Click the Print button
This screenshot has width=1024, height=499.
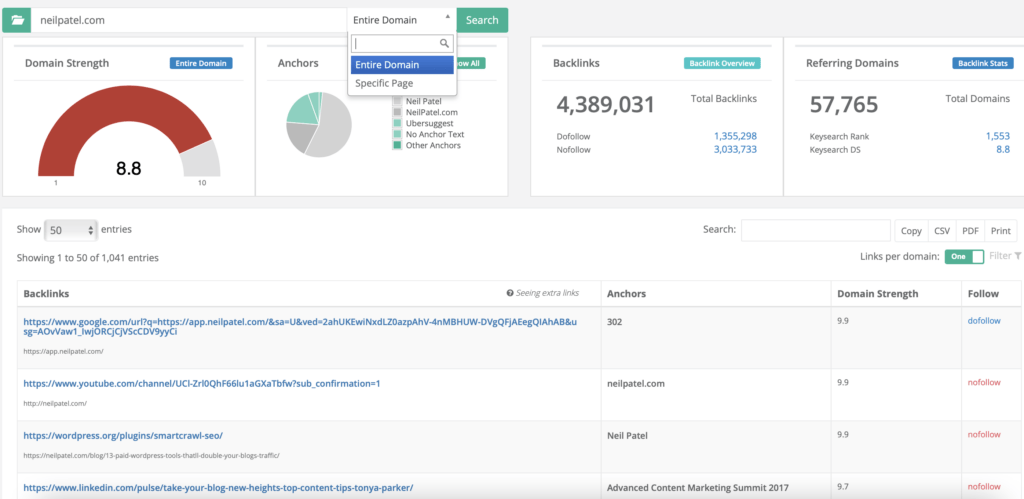[x=1000, y=231]
